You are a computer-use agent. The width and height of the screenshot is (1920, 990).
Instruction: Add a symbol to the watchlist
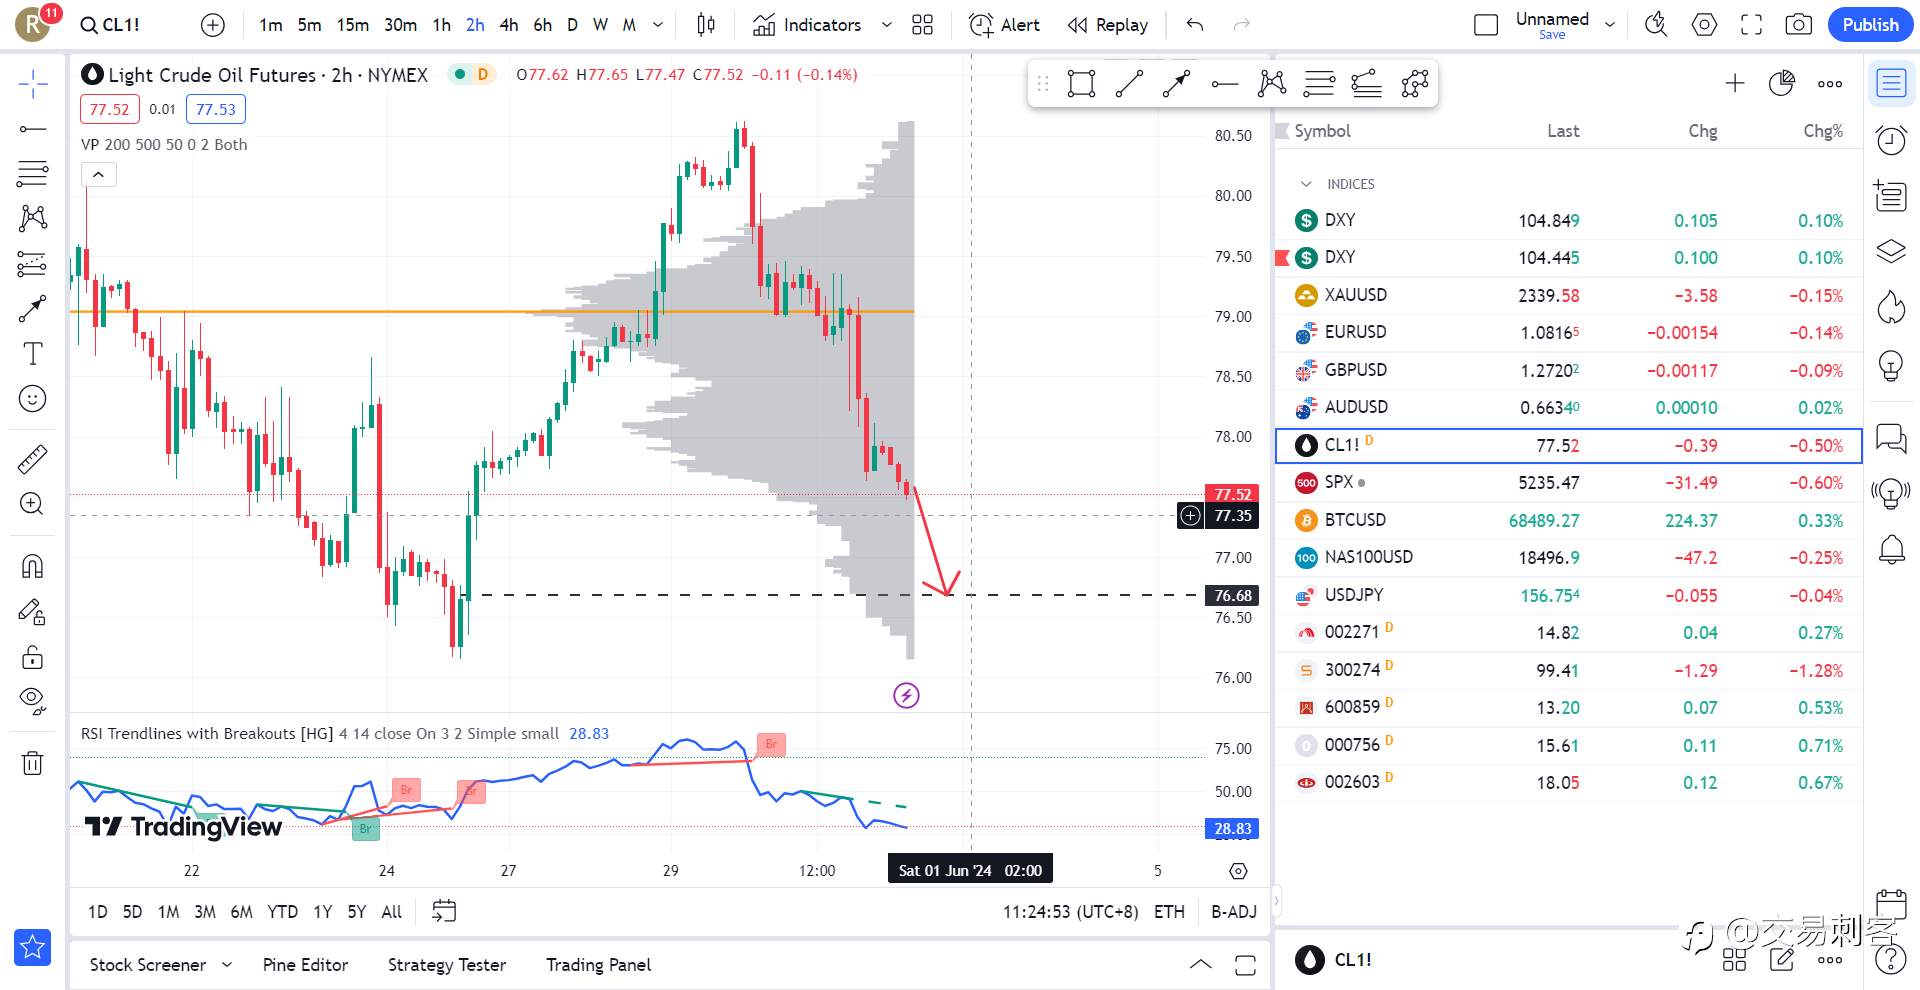1735,84
